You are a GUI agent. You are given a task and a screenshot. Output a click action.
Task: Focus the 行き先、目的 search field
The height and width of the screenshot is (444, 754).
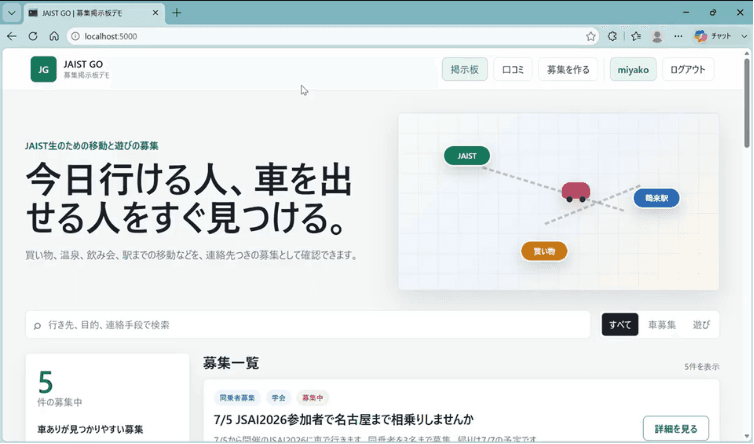(308, 325)
